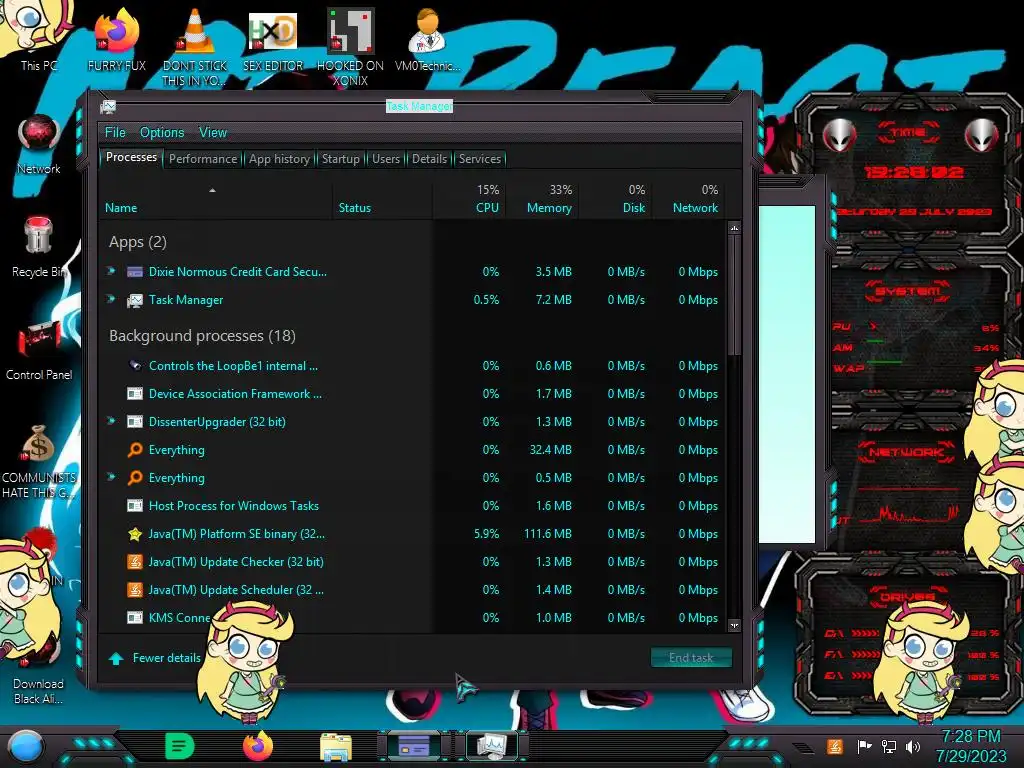Sort by the Disk column header
The width and height of the screenshot is (1024, 768).
pyautogui.click(x=615, y=199)
